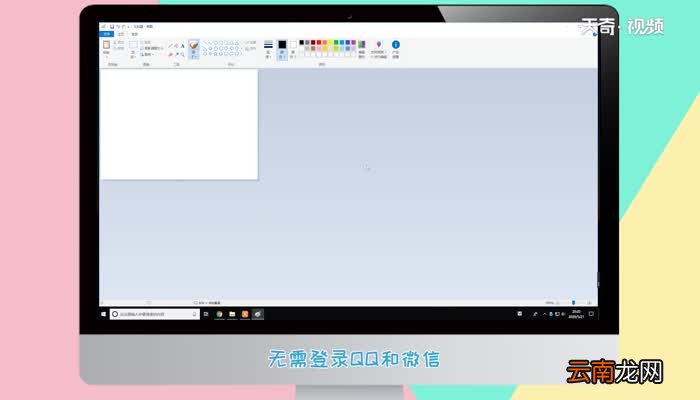
Task: Open the blue File tab in Paint
Action: click(106, 34)
